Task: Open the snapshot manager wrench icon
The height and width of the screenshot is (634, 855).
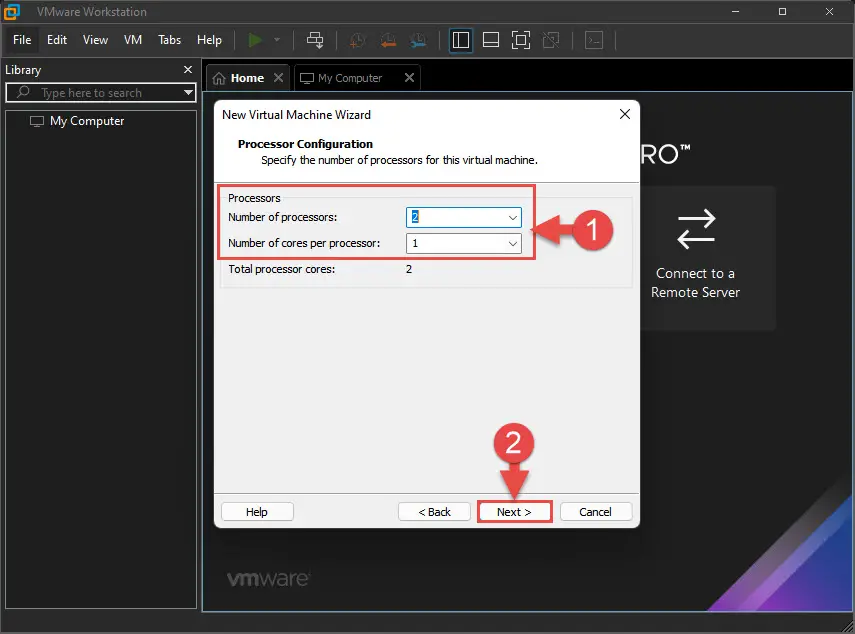Action: pyautogui.click(x=418, y=40)
